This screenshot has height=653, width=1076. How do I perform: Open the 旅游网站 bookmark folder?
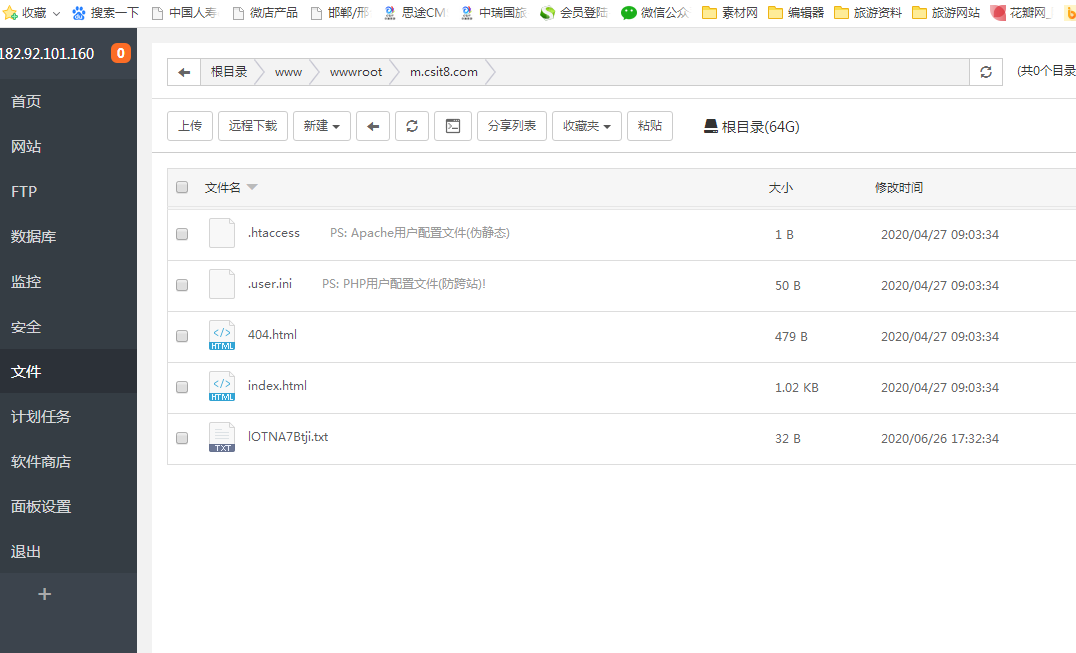[946, 13]
